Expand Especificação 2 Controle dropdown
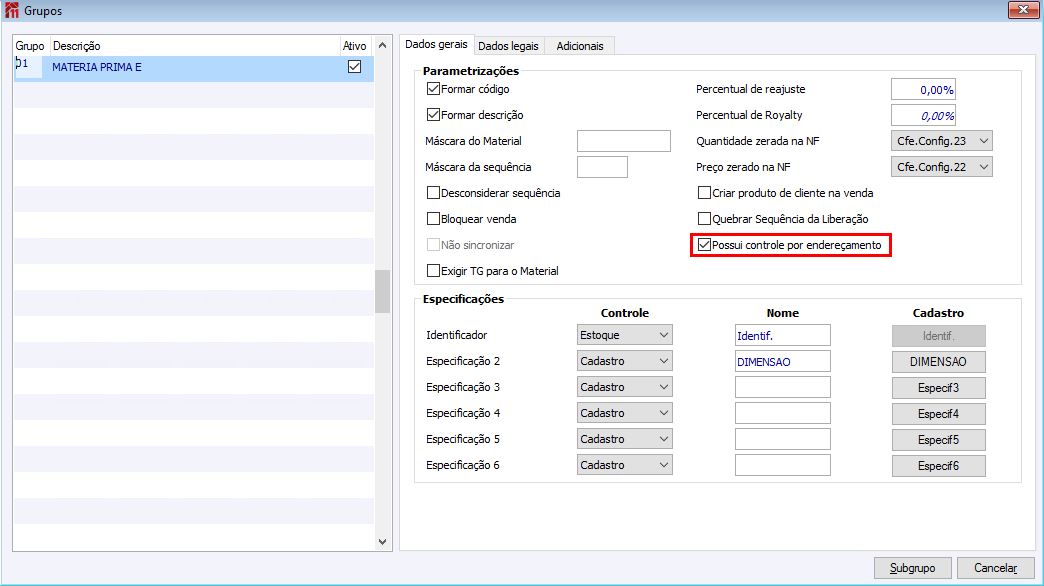Image resolution: width=1044 pixels, height=586 pixels. 625,361
